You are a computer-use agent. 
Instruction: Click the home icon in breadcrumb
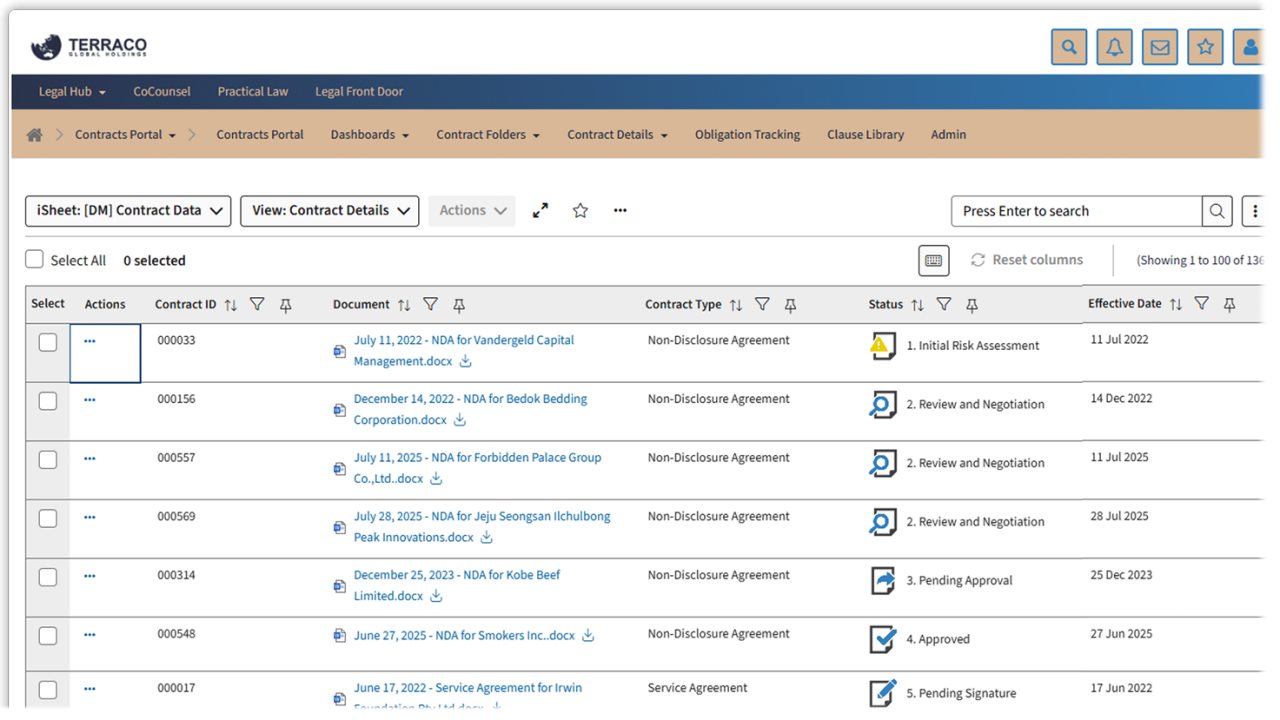[x=35, y=135]
